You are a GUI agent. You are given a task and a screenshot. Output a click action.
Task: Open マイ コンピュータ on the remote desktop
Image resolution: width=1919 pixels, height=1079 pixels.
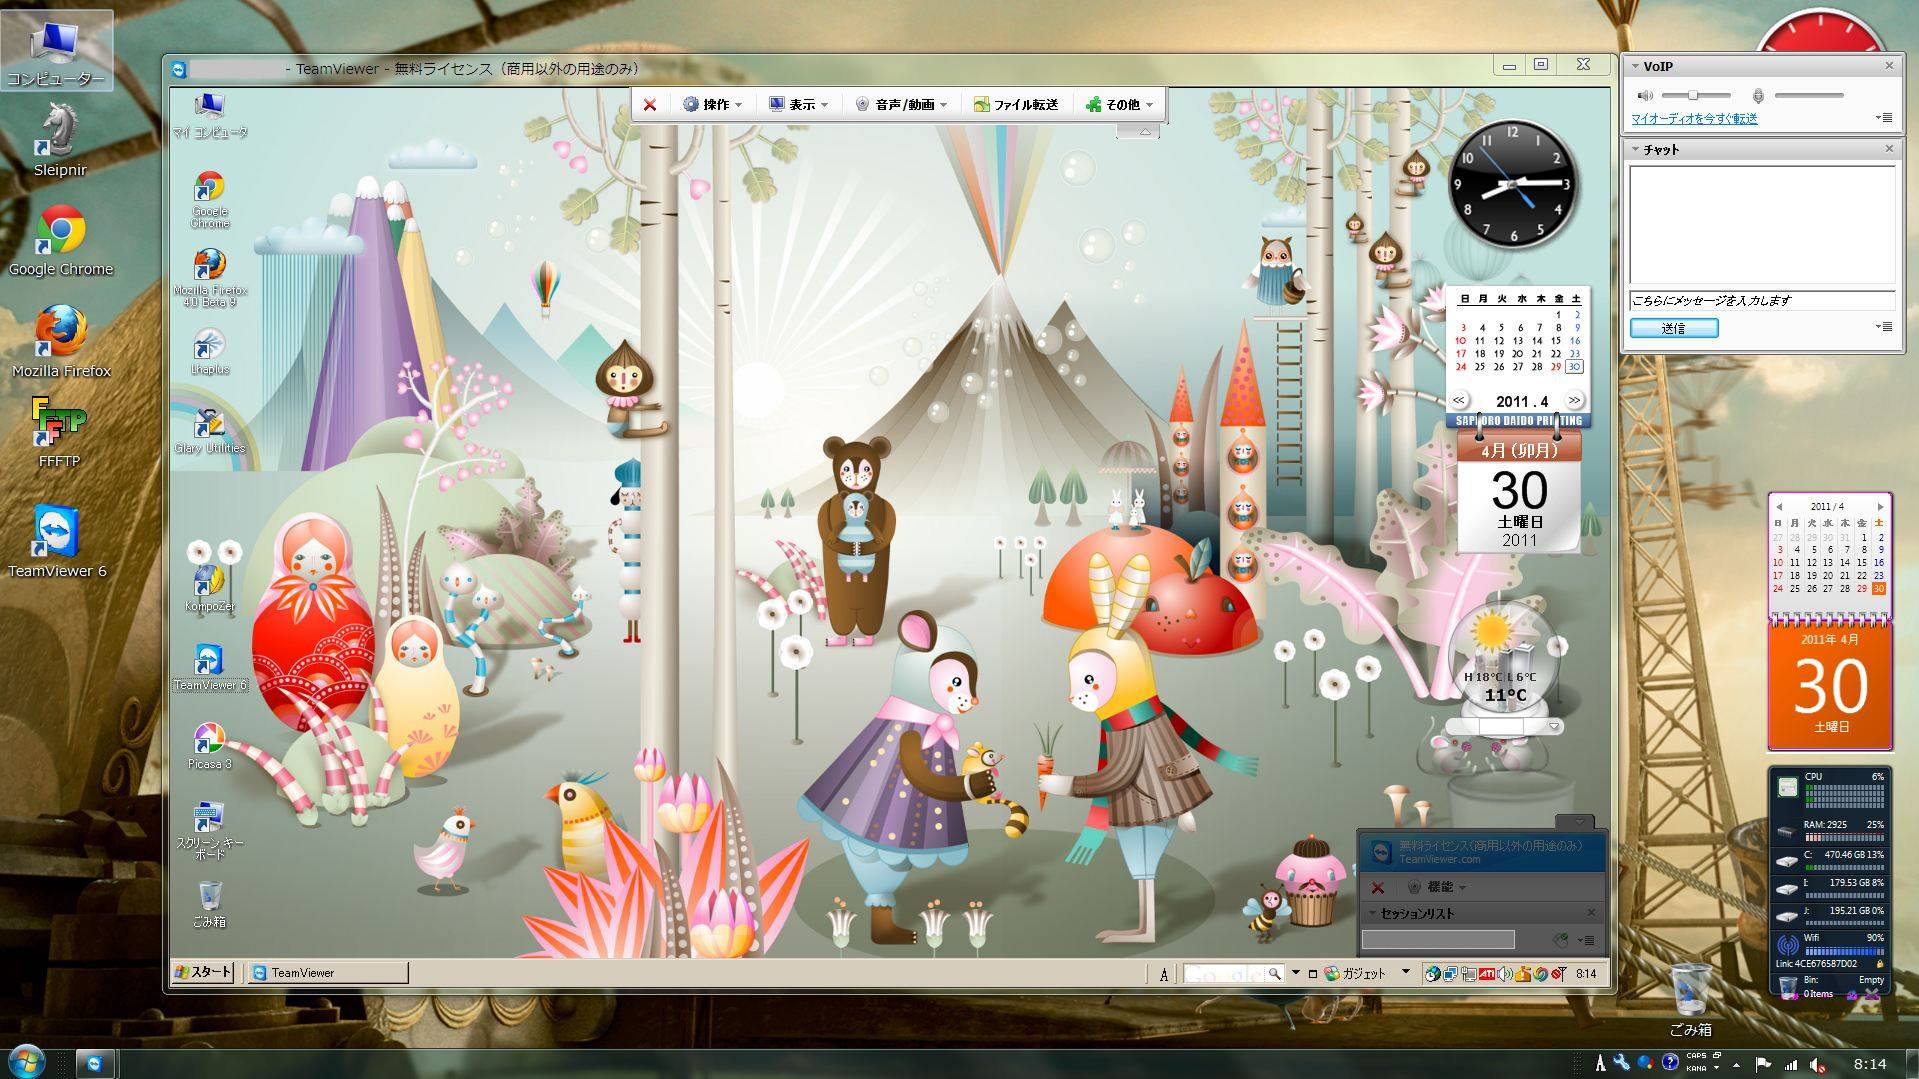click(x=209, y=115)
